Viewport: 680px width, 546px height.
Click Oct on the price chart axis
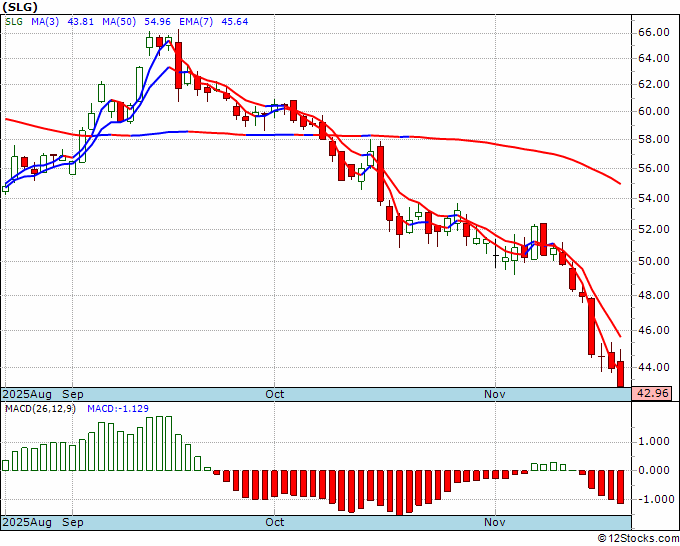point(275,394)
